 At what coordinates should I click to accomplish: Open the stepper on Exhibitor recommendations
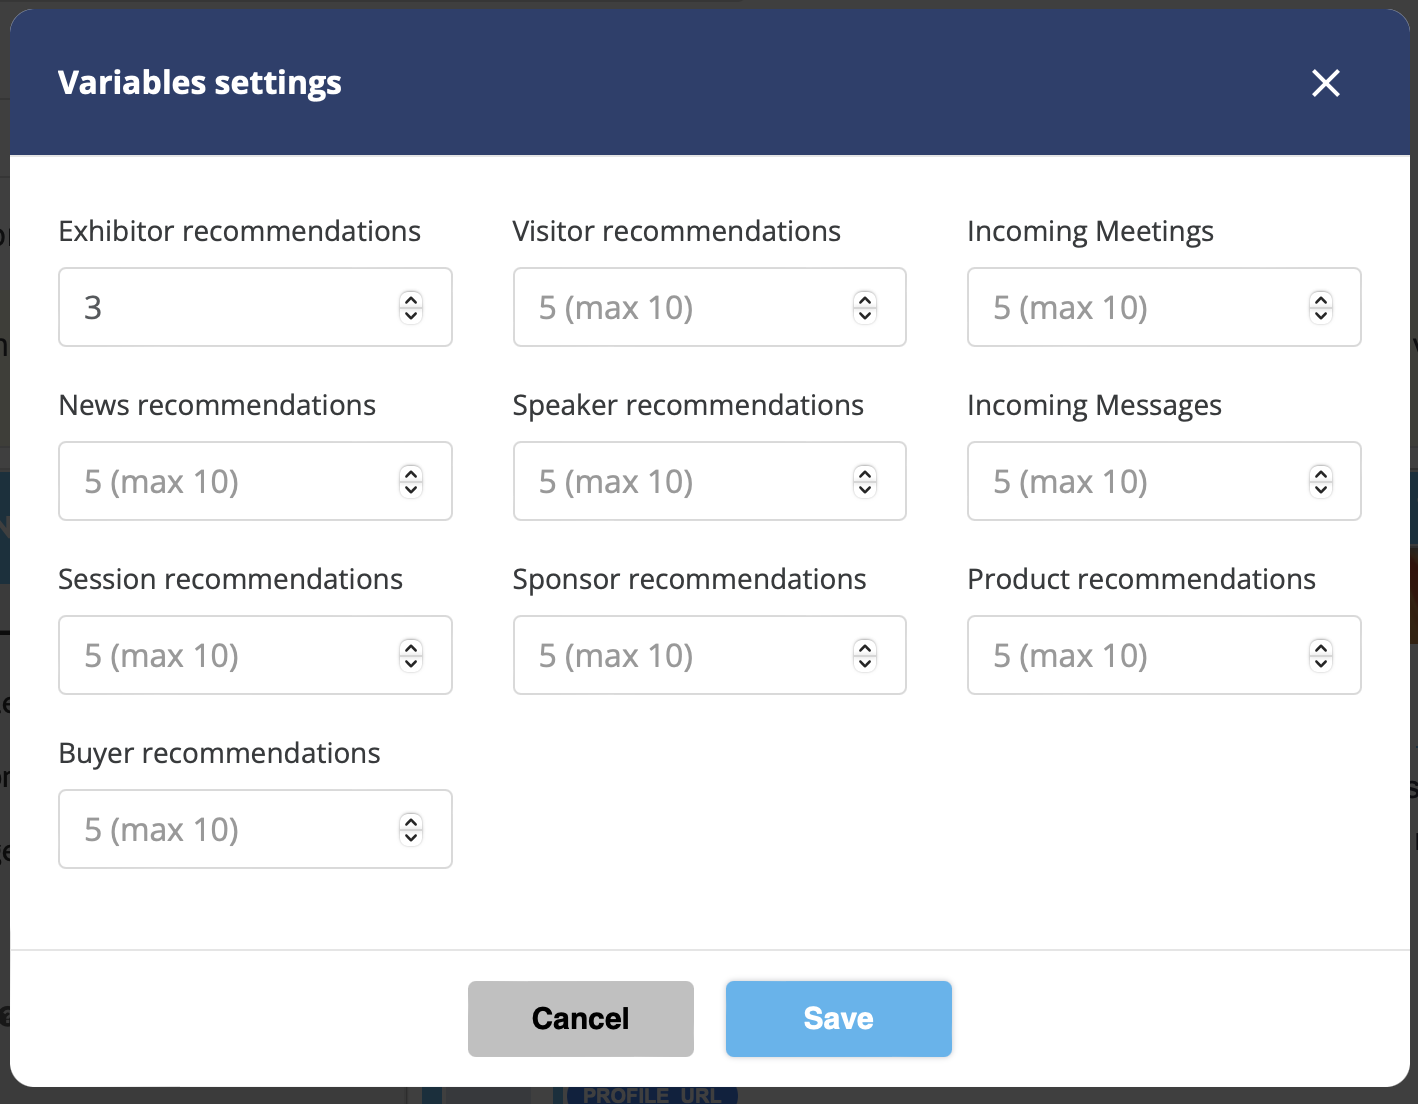[411, 307]
